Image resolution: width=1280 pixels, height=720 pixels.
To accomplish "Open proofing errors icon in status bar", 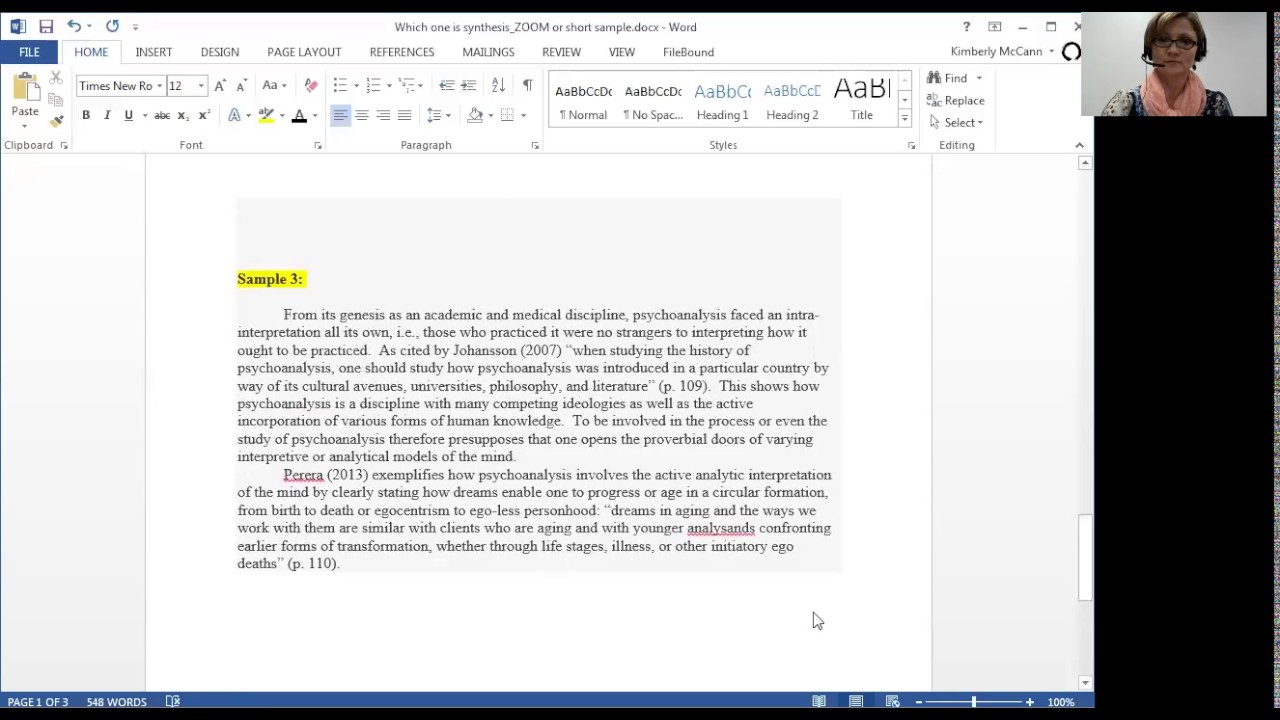I will click(172, 702).
